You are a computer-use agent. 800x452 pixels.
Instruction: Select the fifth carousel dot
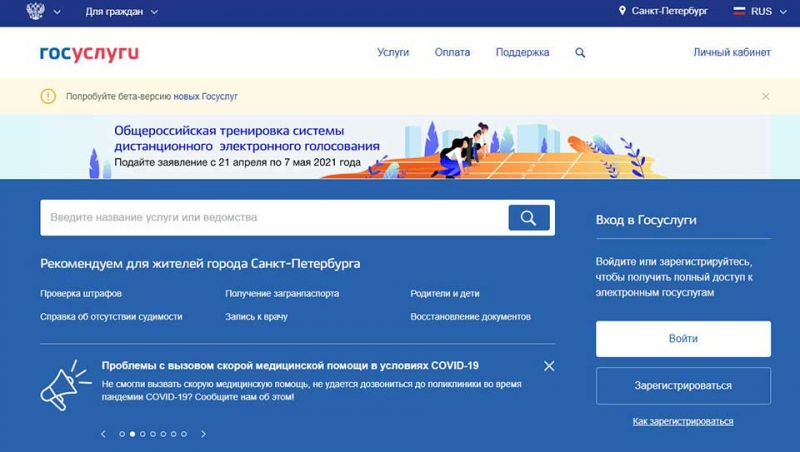click(x=163, y=434)
